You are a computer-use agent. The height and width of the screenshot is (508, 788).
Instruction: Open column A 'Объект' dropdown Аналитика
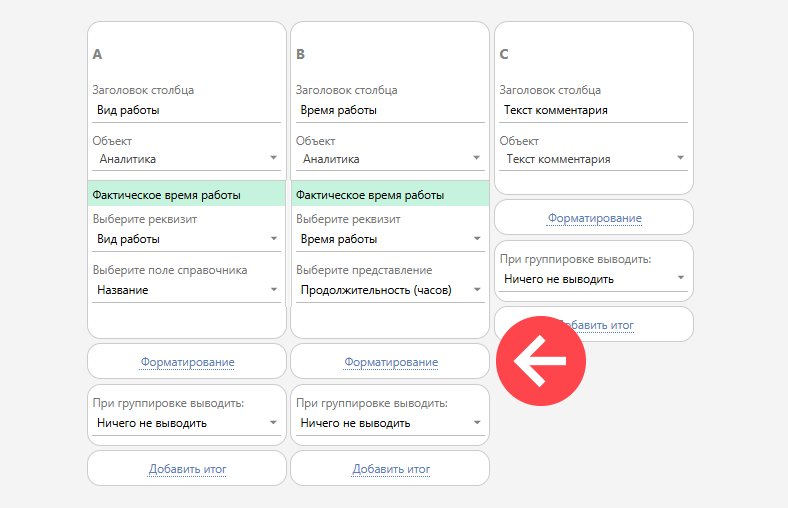[x=186, y=159]
